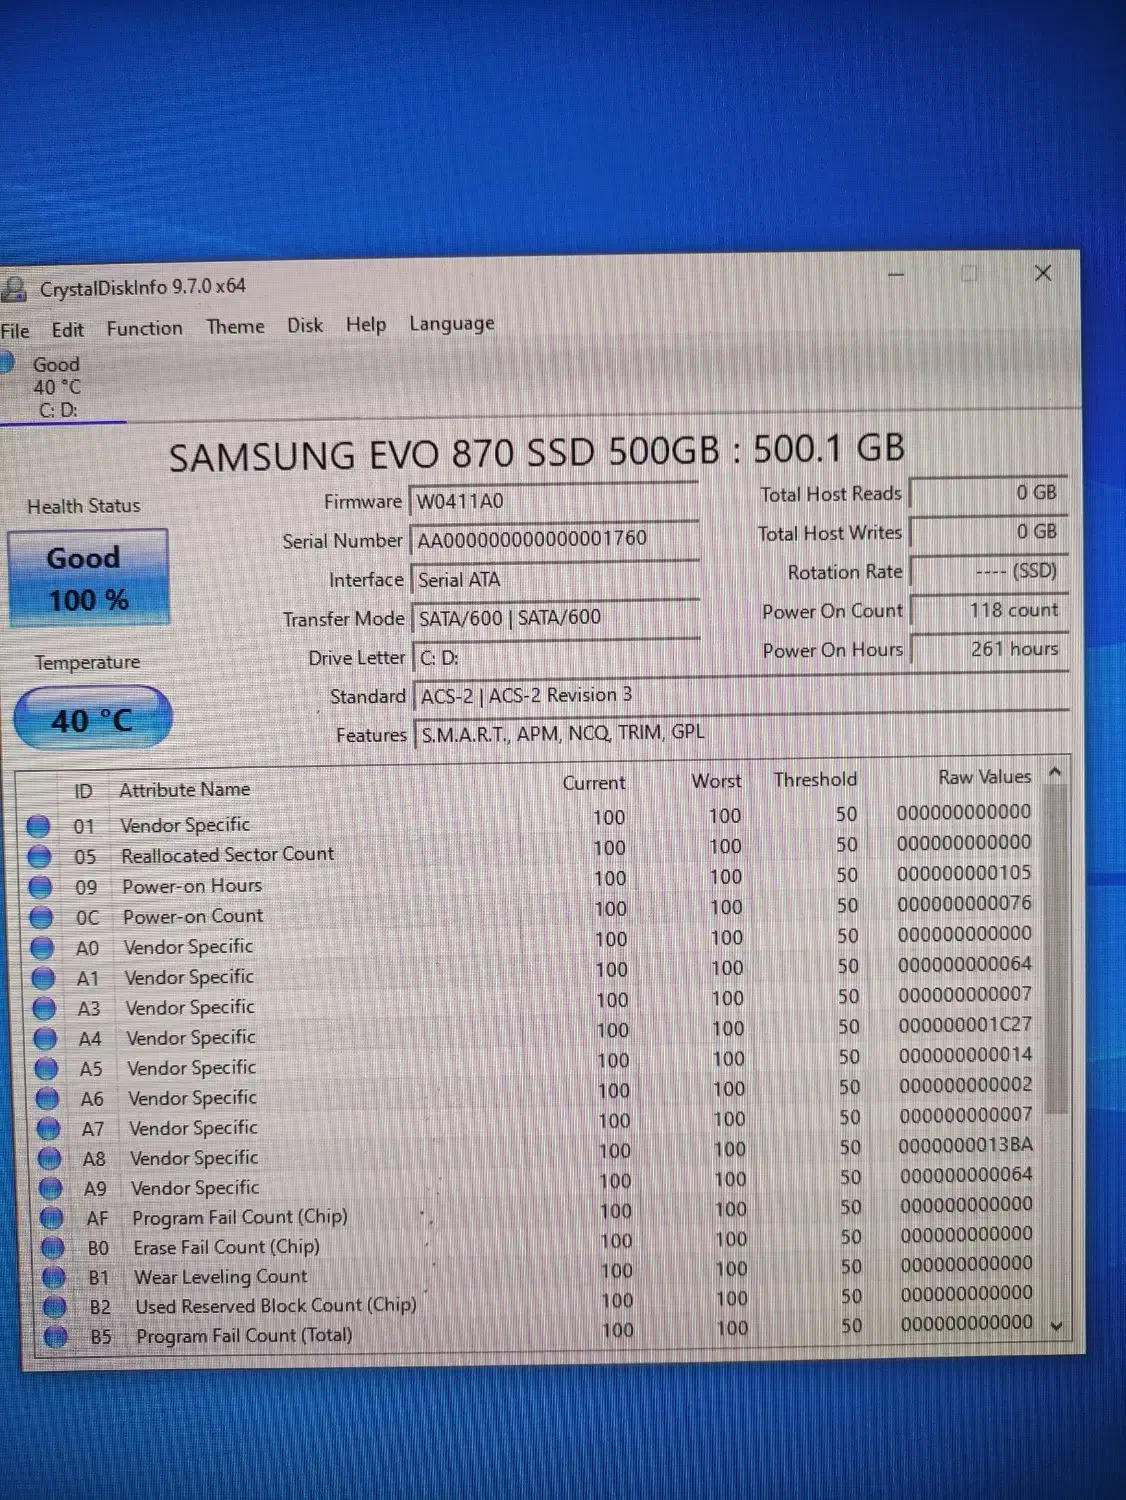Open the Theme menu
1126x1500 pixels.
[235, 326]
